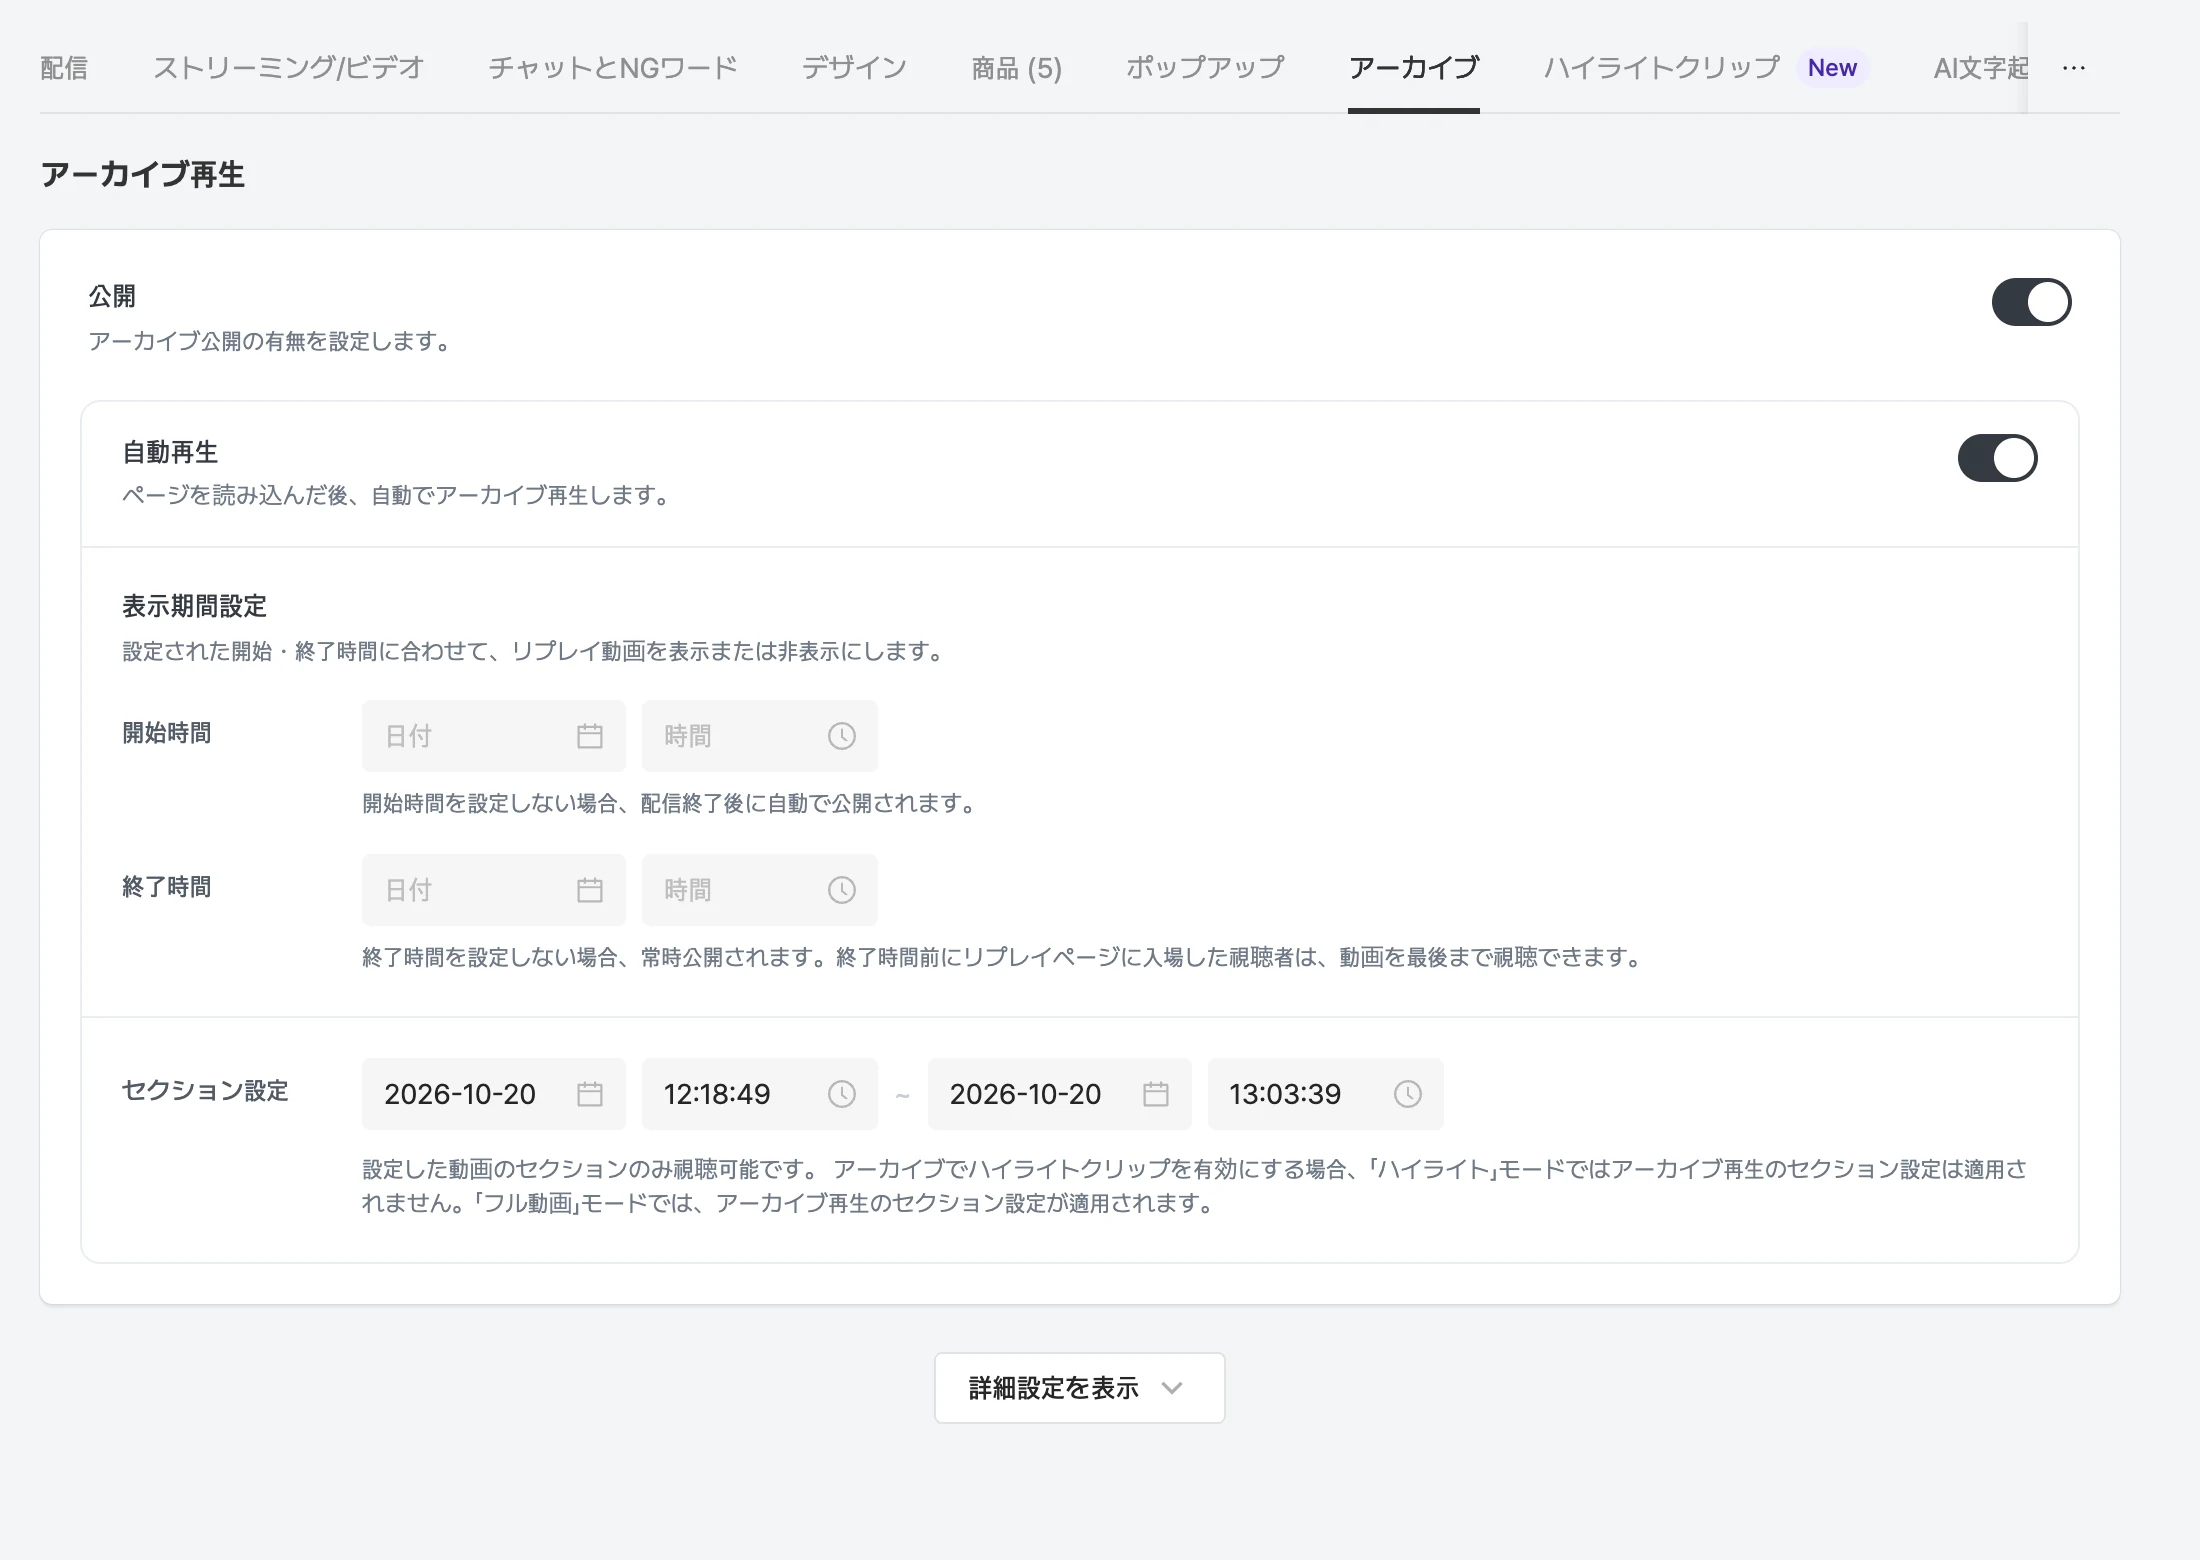2200x1560 pixels.
Task: Open the ストリーミング/ビデオ tab
Action: click(x=288, y=68)
